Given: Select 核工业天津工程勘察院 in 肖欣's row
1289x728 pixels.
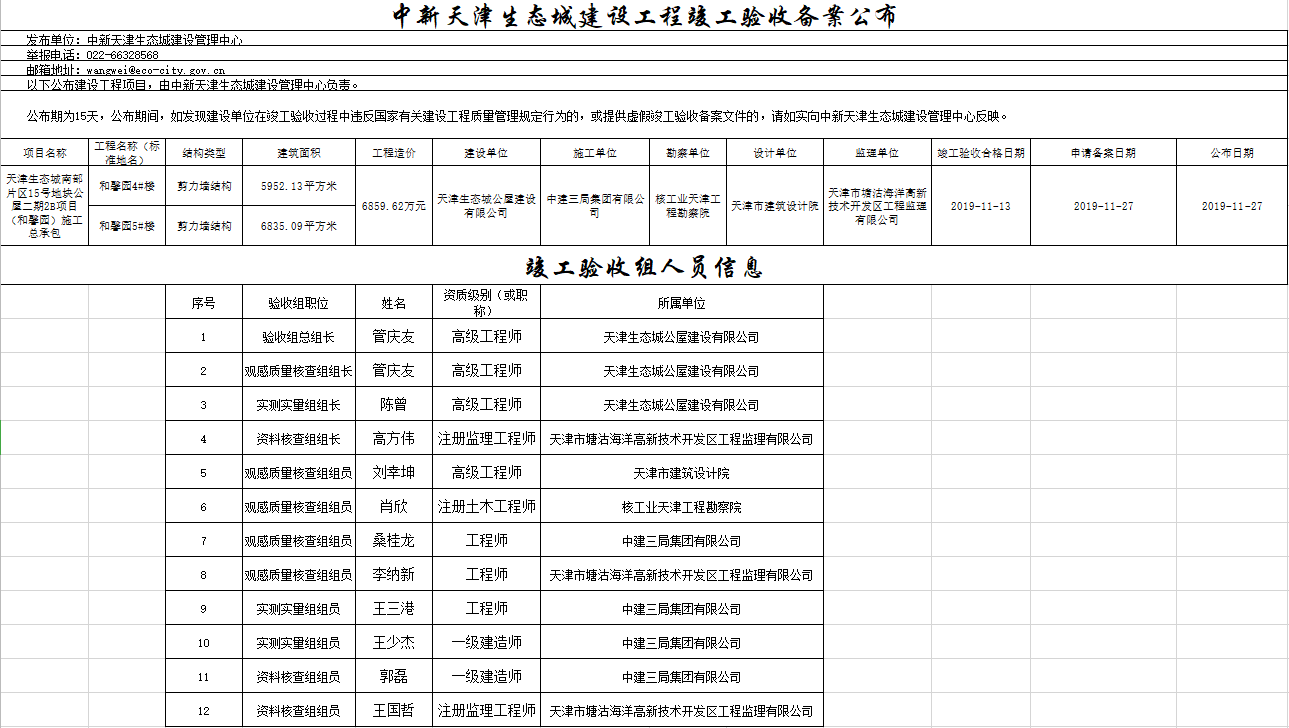Looking at the screenshot, I should (x=681, y=507).
